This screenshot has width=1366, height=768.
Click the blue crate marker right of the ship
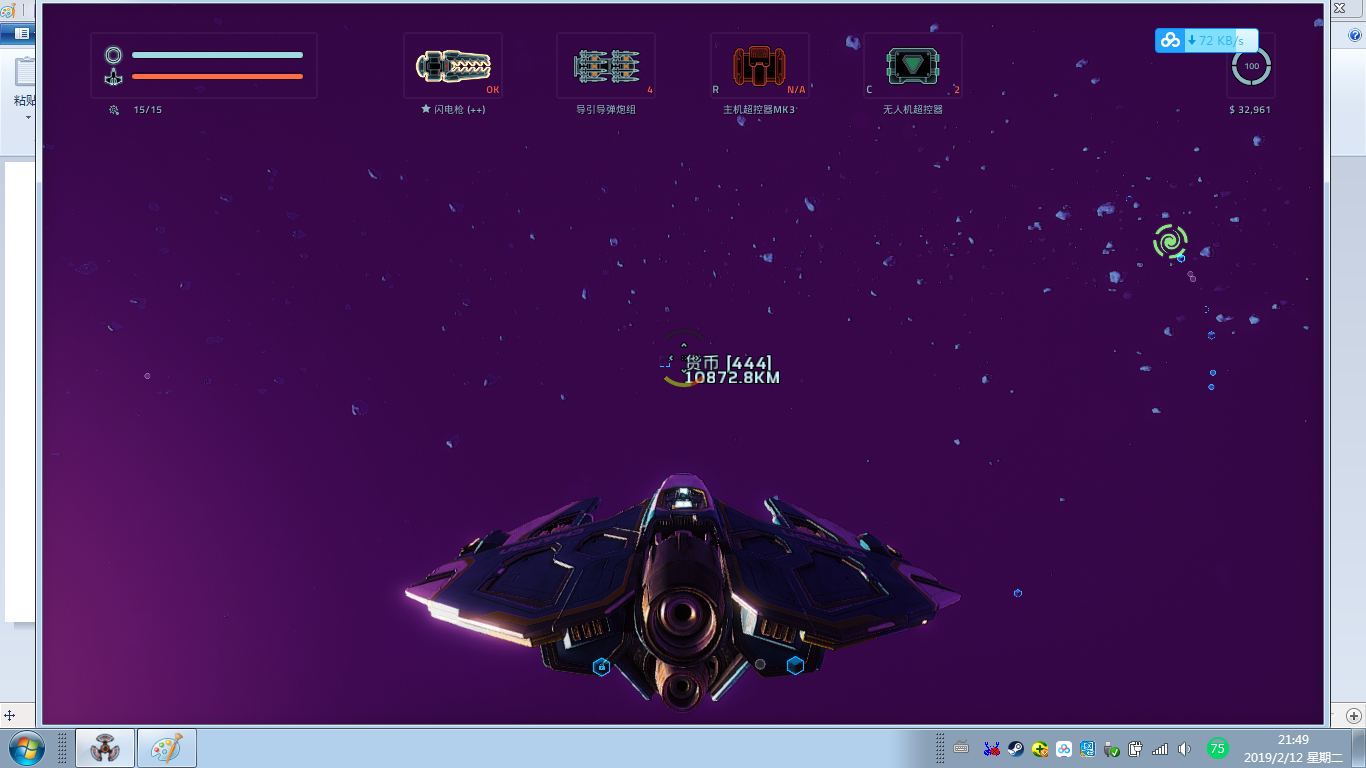coord(1017,593)
